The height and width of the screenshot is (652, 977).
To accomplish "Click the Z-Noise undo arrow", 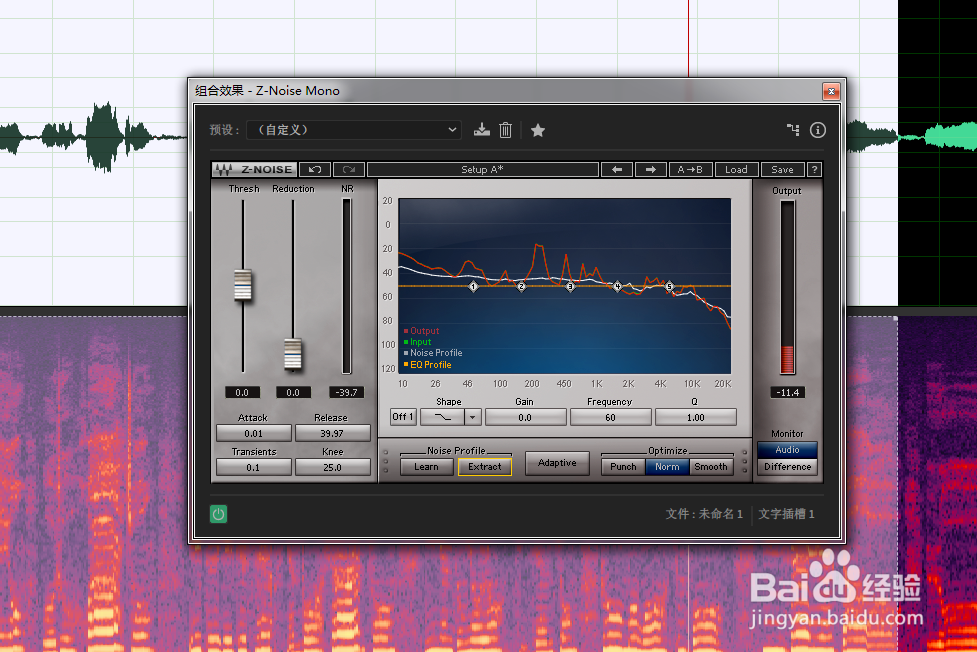I will [315, 170].
